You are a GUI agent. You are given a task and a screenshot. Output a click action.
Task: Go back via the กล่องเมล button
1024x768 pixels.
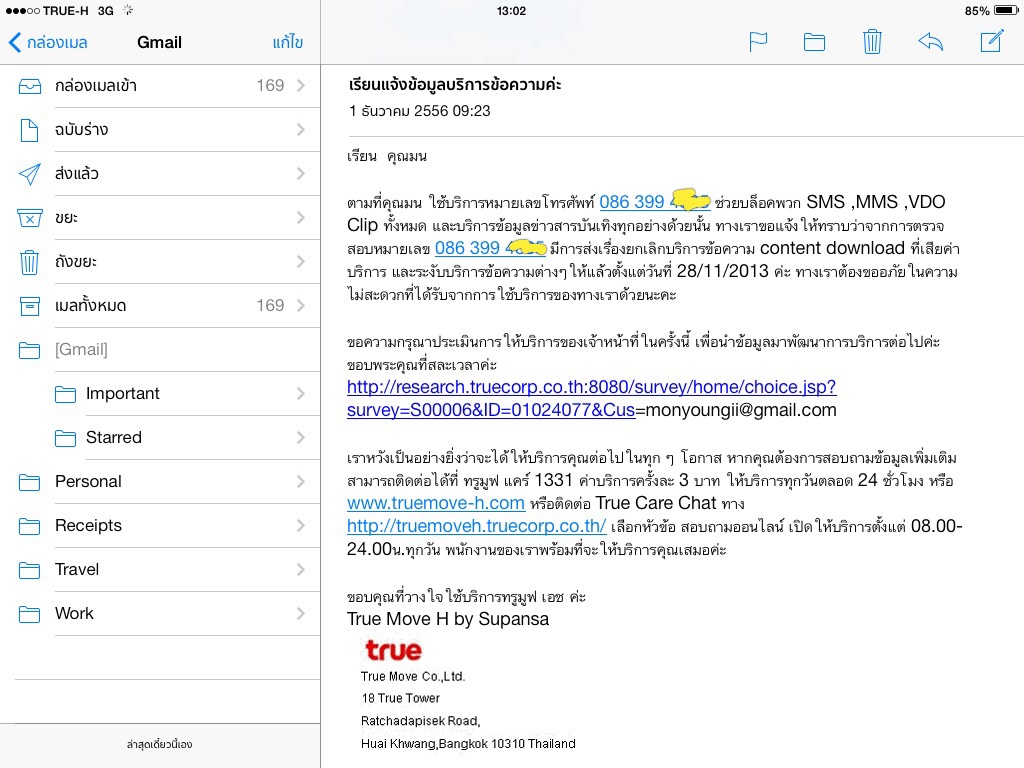tap(48, 42)
